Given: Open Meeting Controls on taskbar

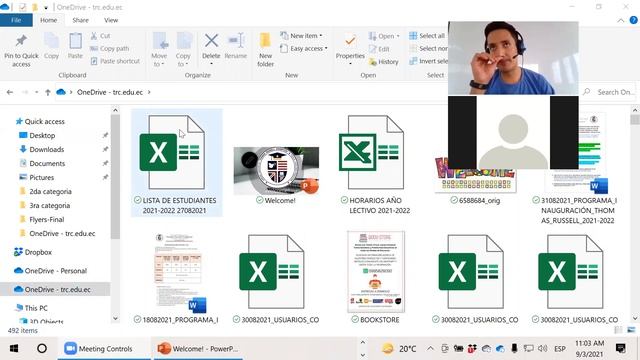Looking at the screenshot, I should 104,349.
